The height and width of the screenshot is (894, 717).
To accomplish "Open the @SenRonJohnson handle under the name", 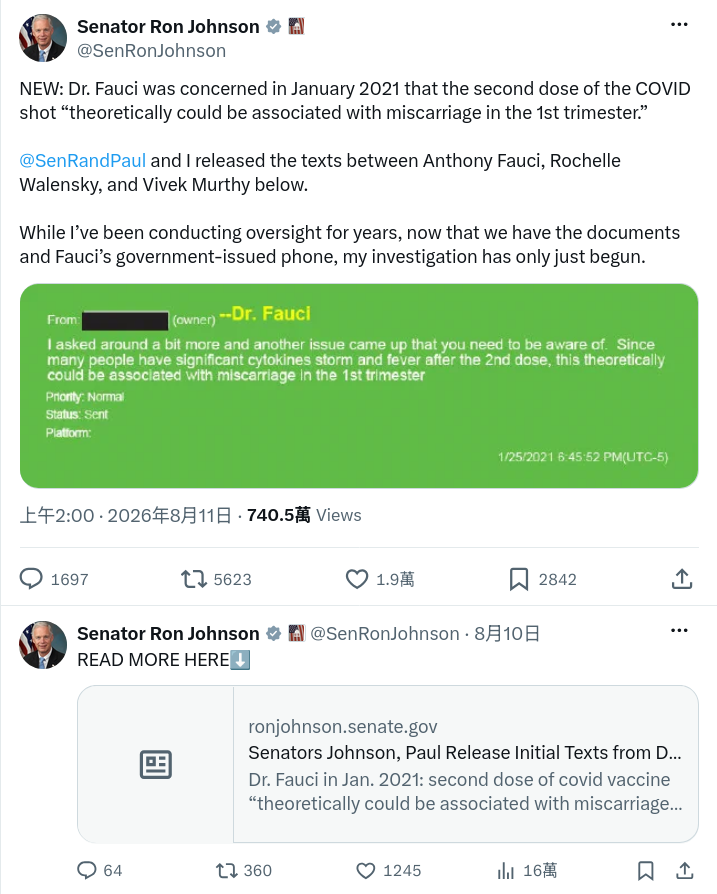I will [x=152, y=51].
